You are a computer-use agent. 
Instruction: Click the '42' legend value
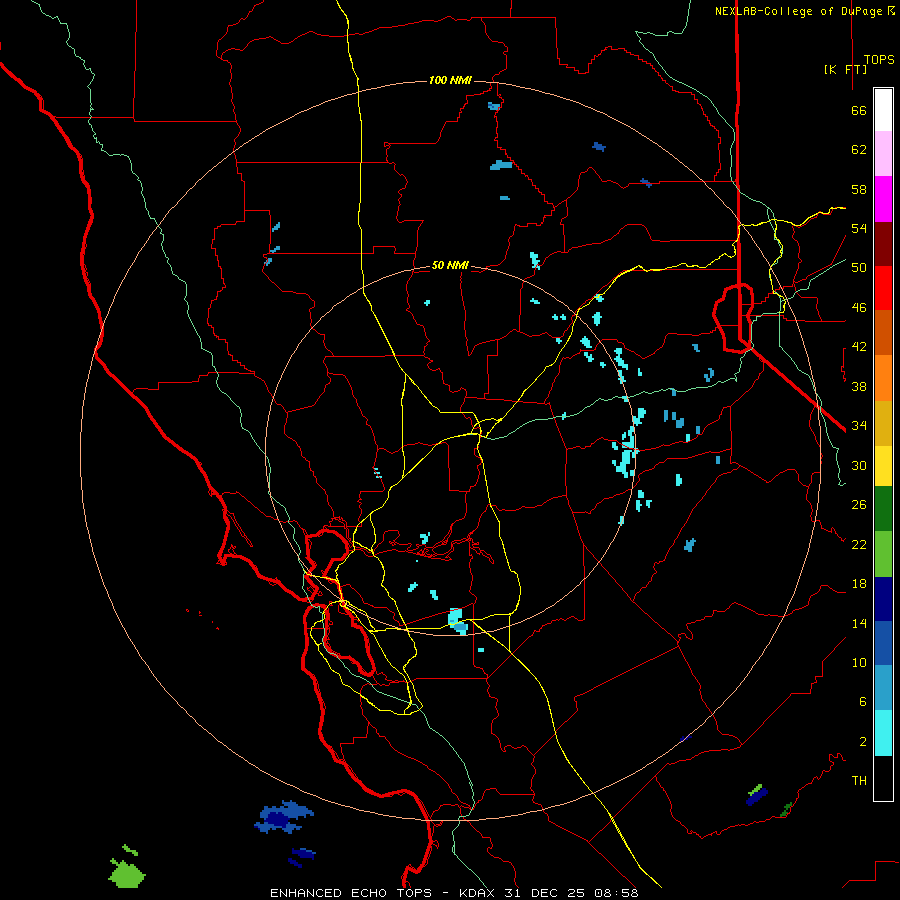(x=859, y=347)
